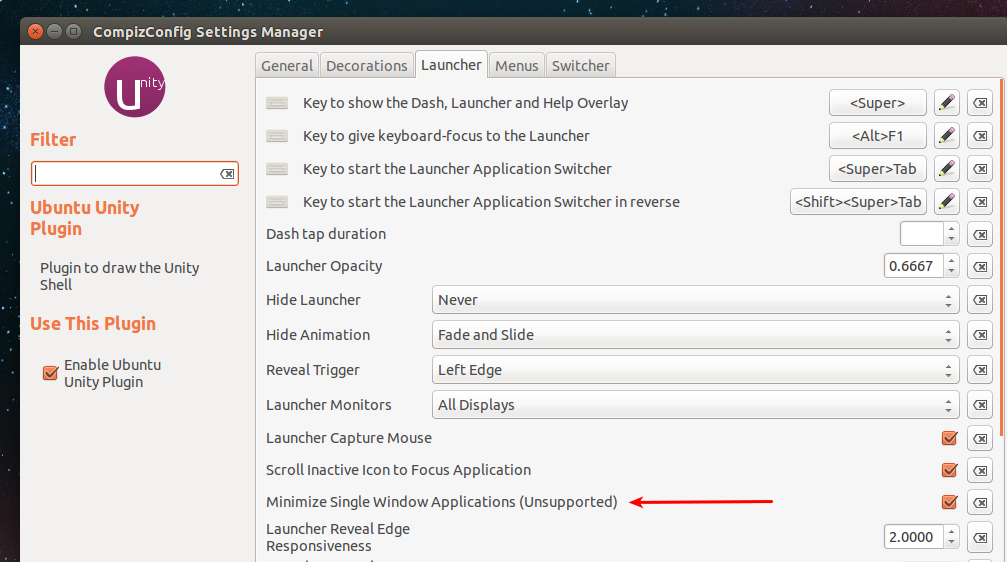Click the orange vertical scrollbar
1007x562 pixels.
tap(1001, 257)
